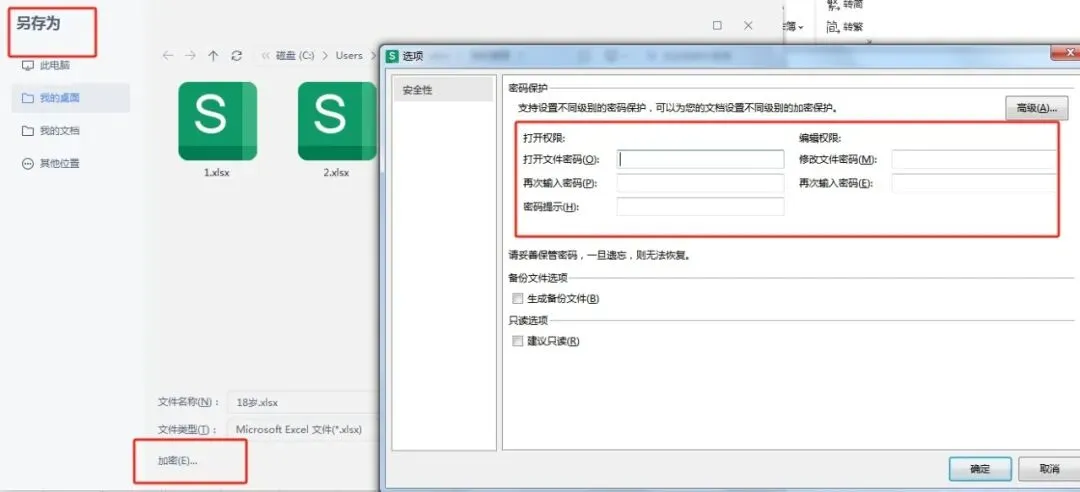1080x492 pixels.
Task: Click the 2.xlsx file name
Action: point(336,173)
